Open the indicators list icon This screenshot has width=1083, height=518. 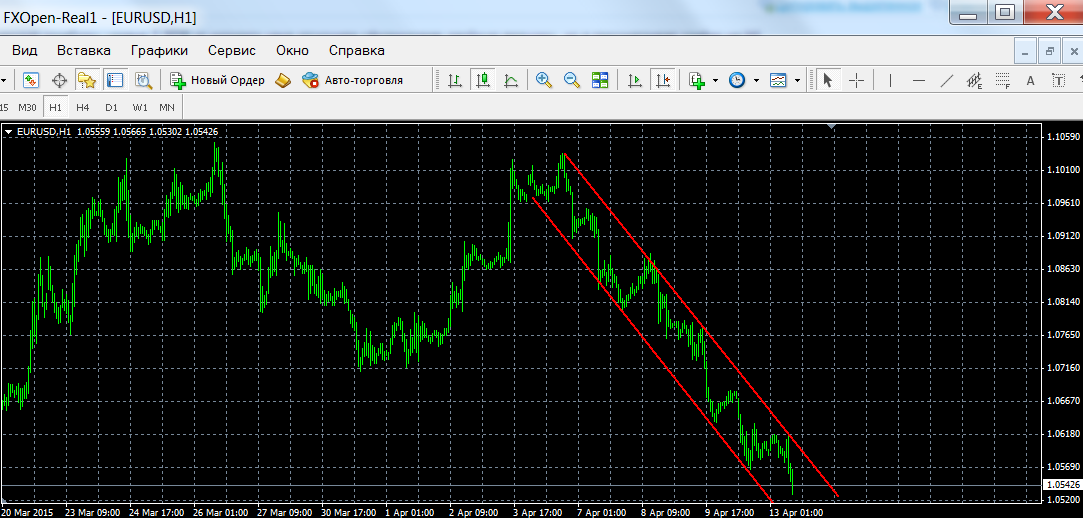(697, 80)
